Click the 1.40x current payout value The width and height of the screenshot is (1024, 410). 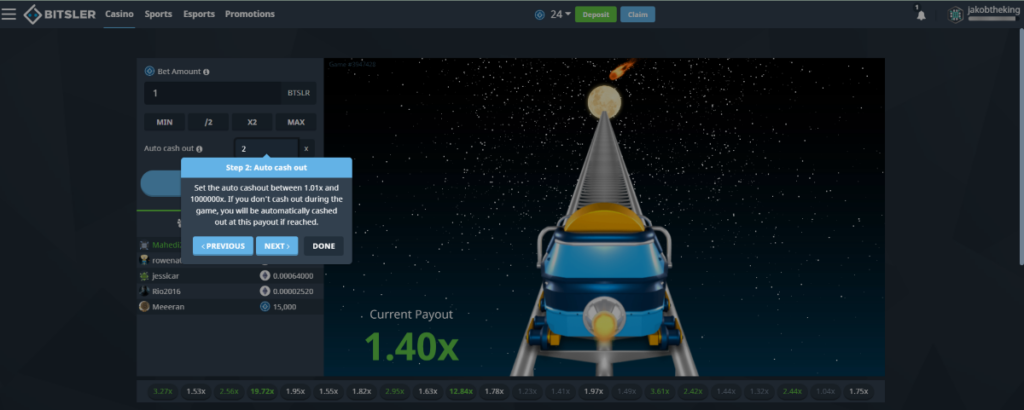click(x=411, y=346)
